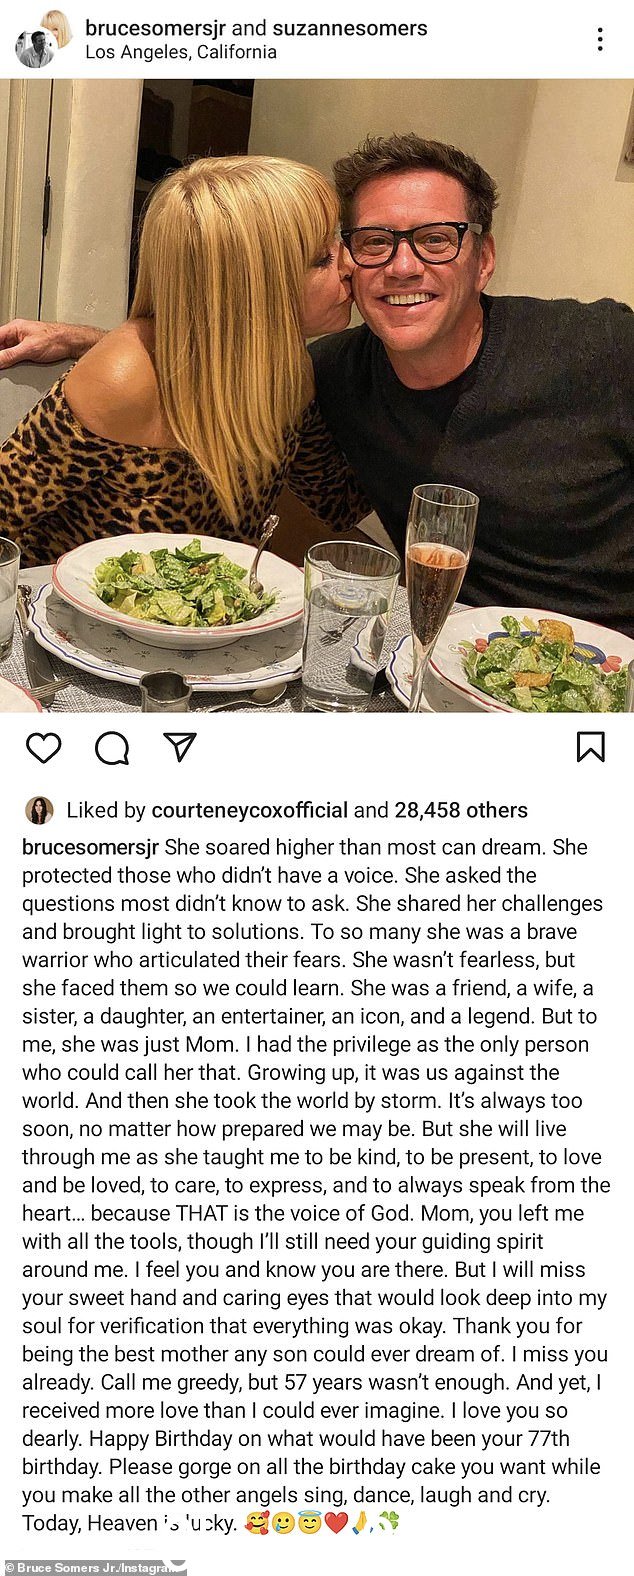Tap the liker's small avatar thumbnail

tap(39, 810)
